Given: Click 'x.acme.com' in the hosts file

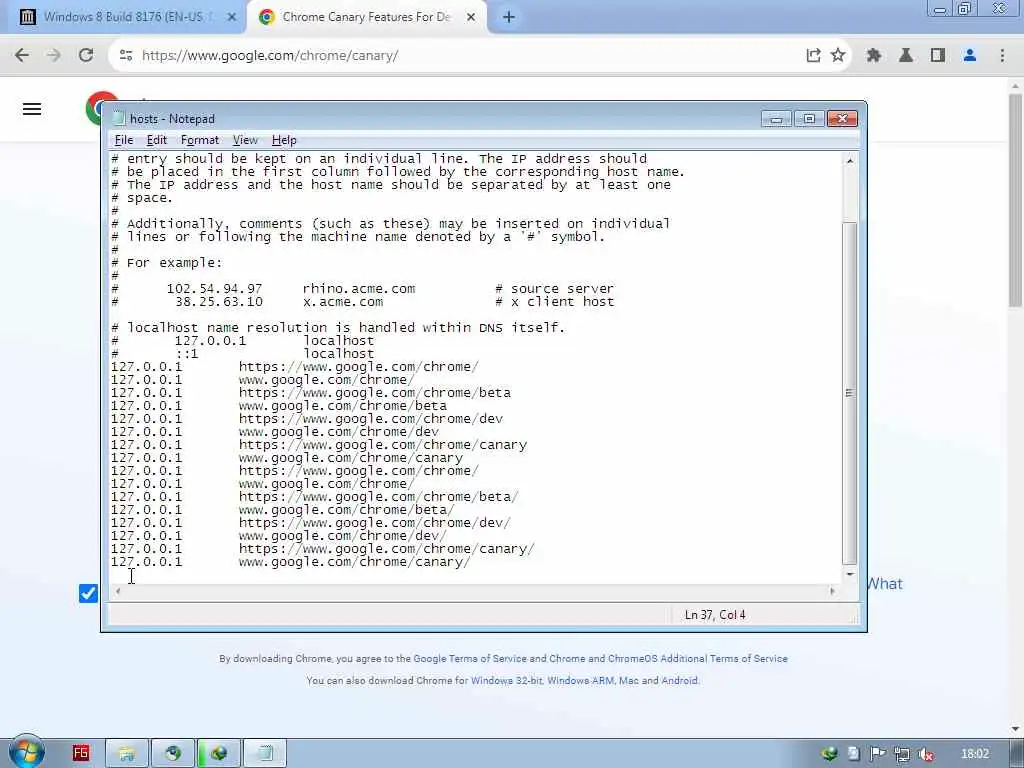Looking at the screenshot, I should 343,302.
